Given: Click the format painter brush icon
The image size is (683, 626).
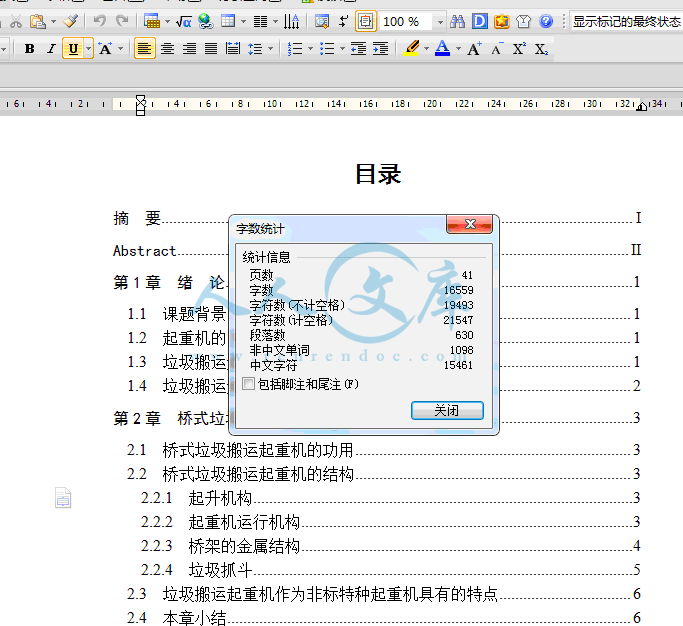Looking at the screenshot, I should (x=70, y=21).
